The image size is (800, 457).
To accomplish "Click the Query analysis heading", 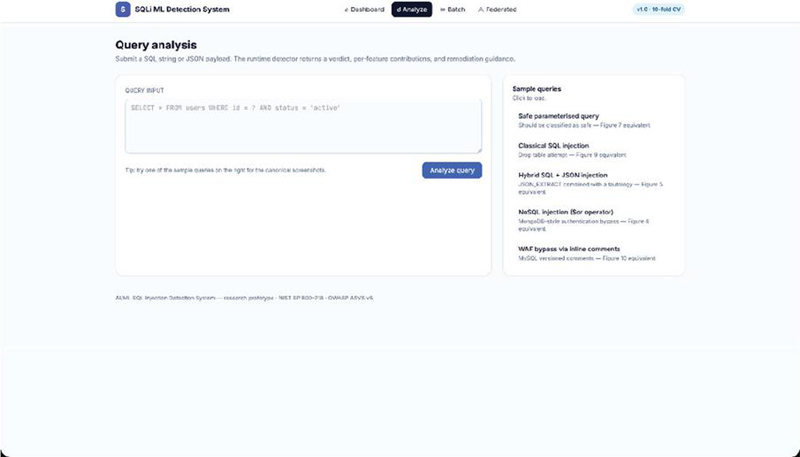I will pos(156,45).
